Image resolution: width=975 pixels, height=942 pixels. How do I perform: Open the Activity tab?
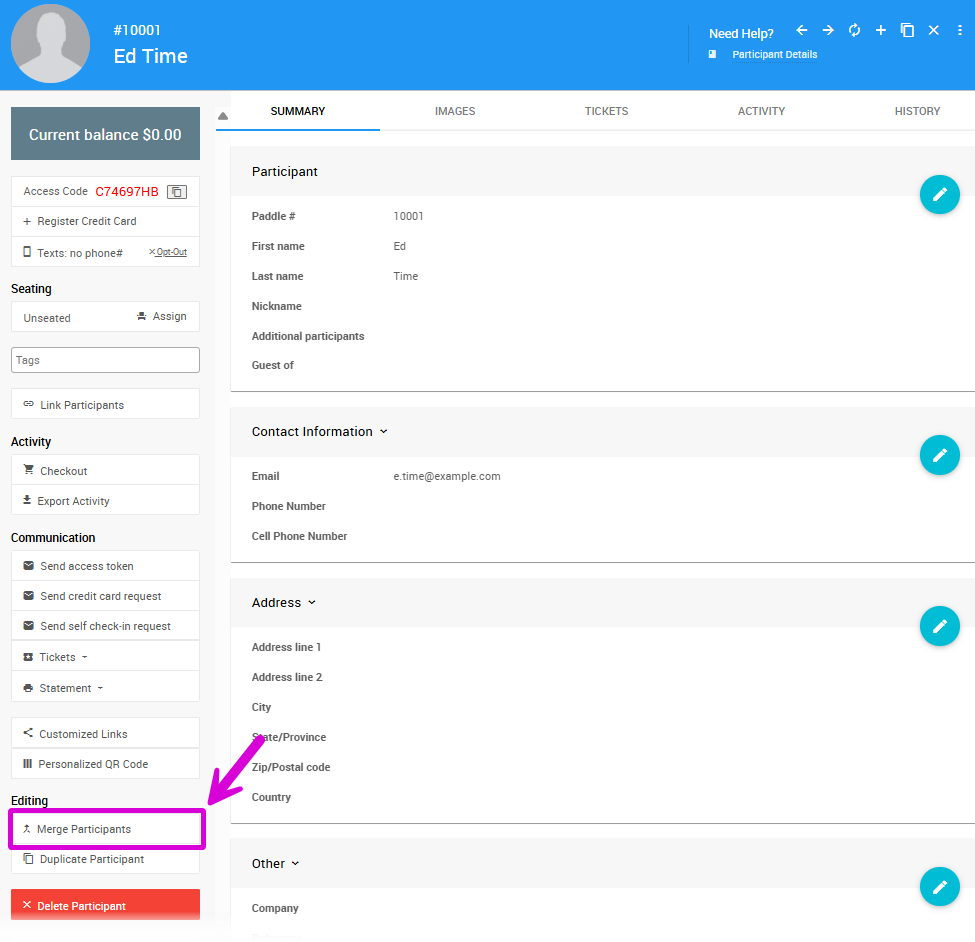pos(761,111)
